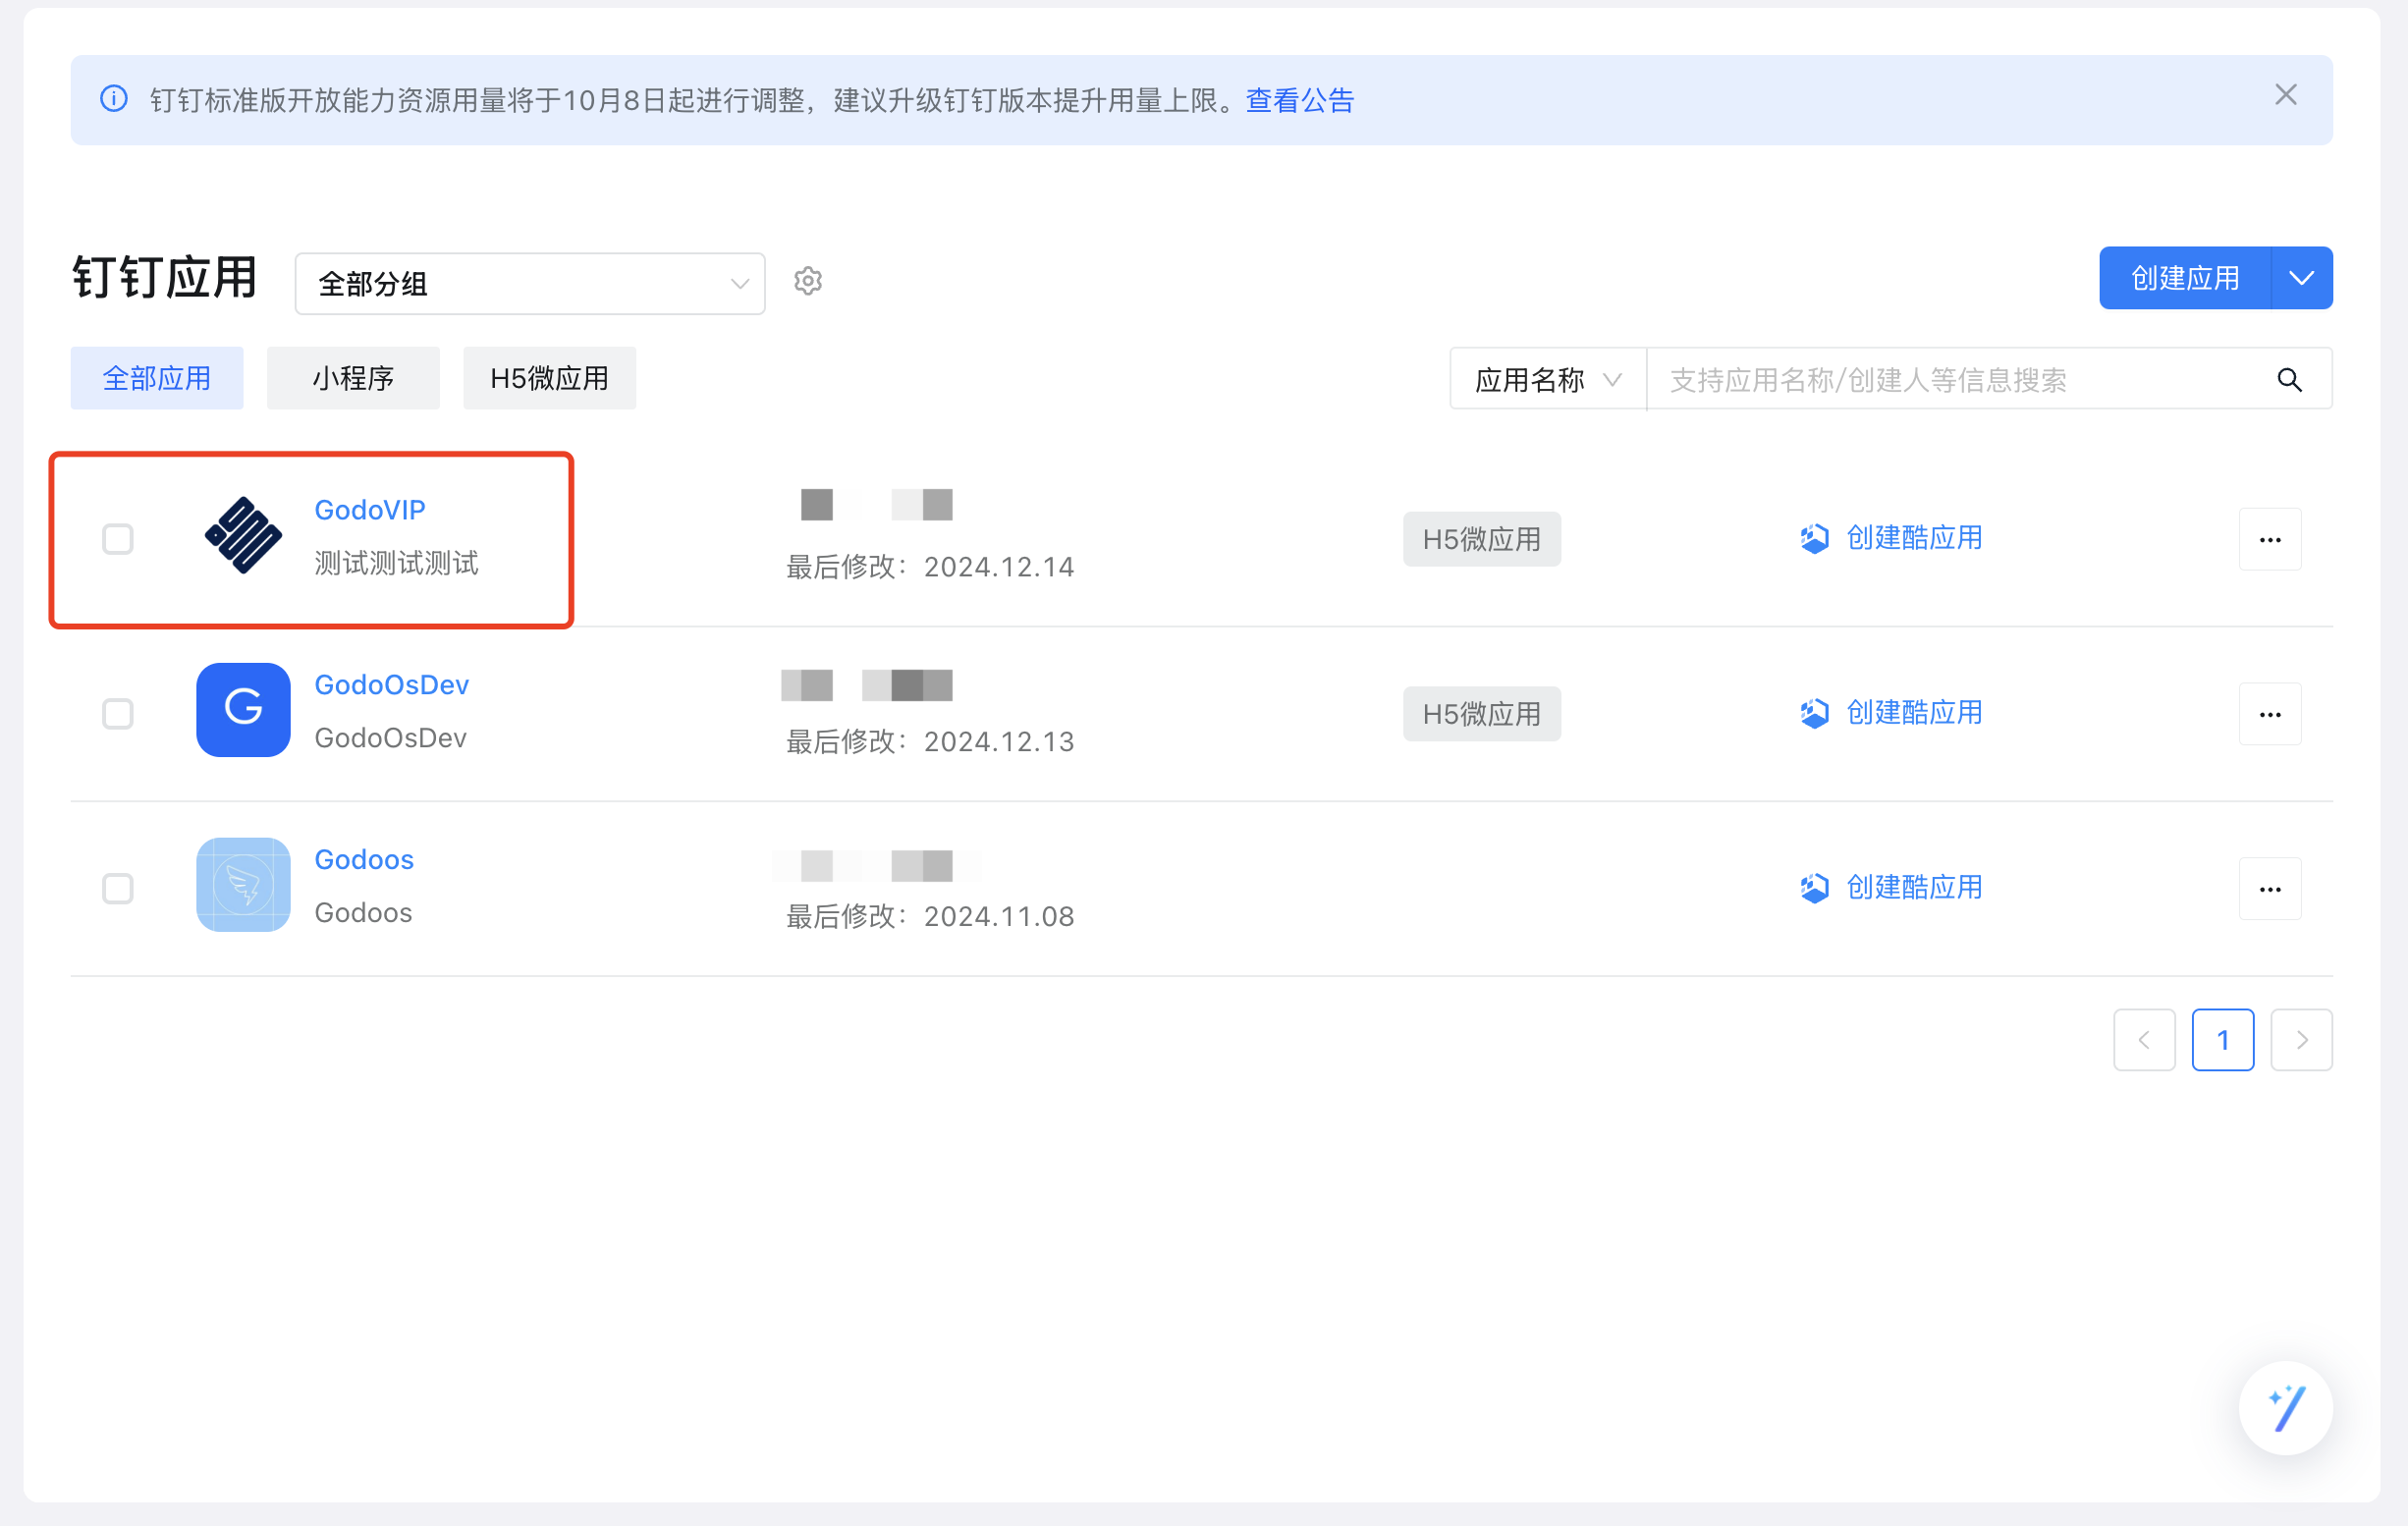Open the 应用名称 search type dropdown

pyautogui.click(x=1547, y=379)
